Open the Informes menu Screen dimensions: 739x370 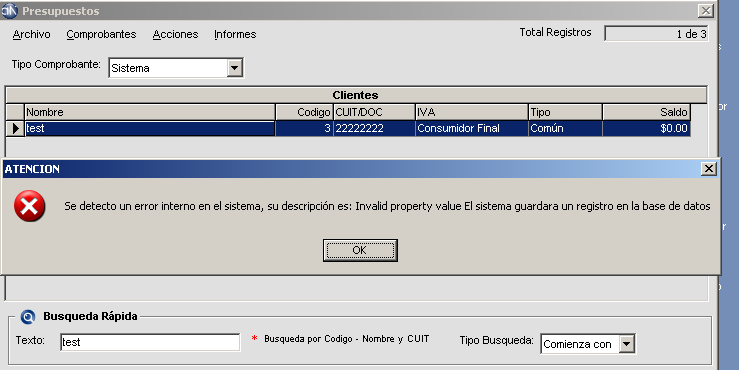tap(235, 34)
